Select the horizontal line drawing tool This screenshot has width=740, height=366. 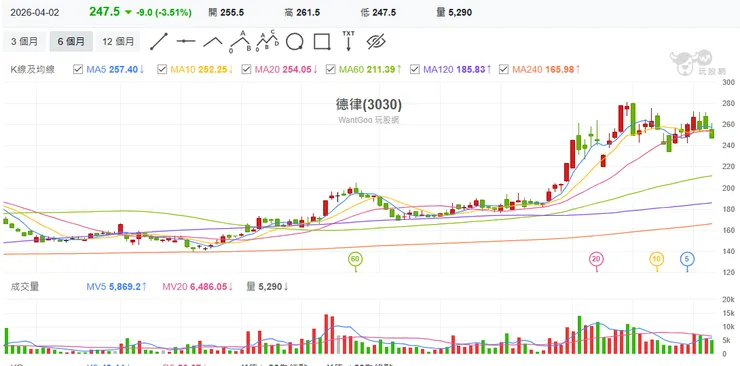coord(186,42)
